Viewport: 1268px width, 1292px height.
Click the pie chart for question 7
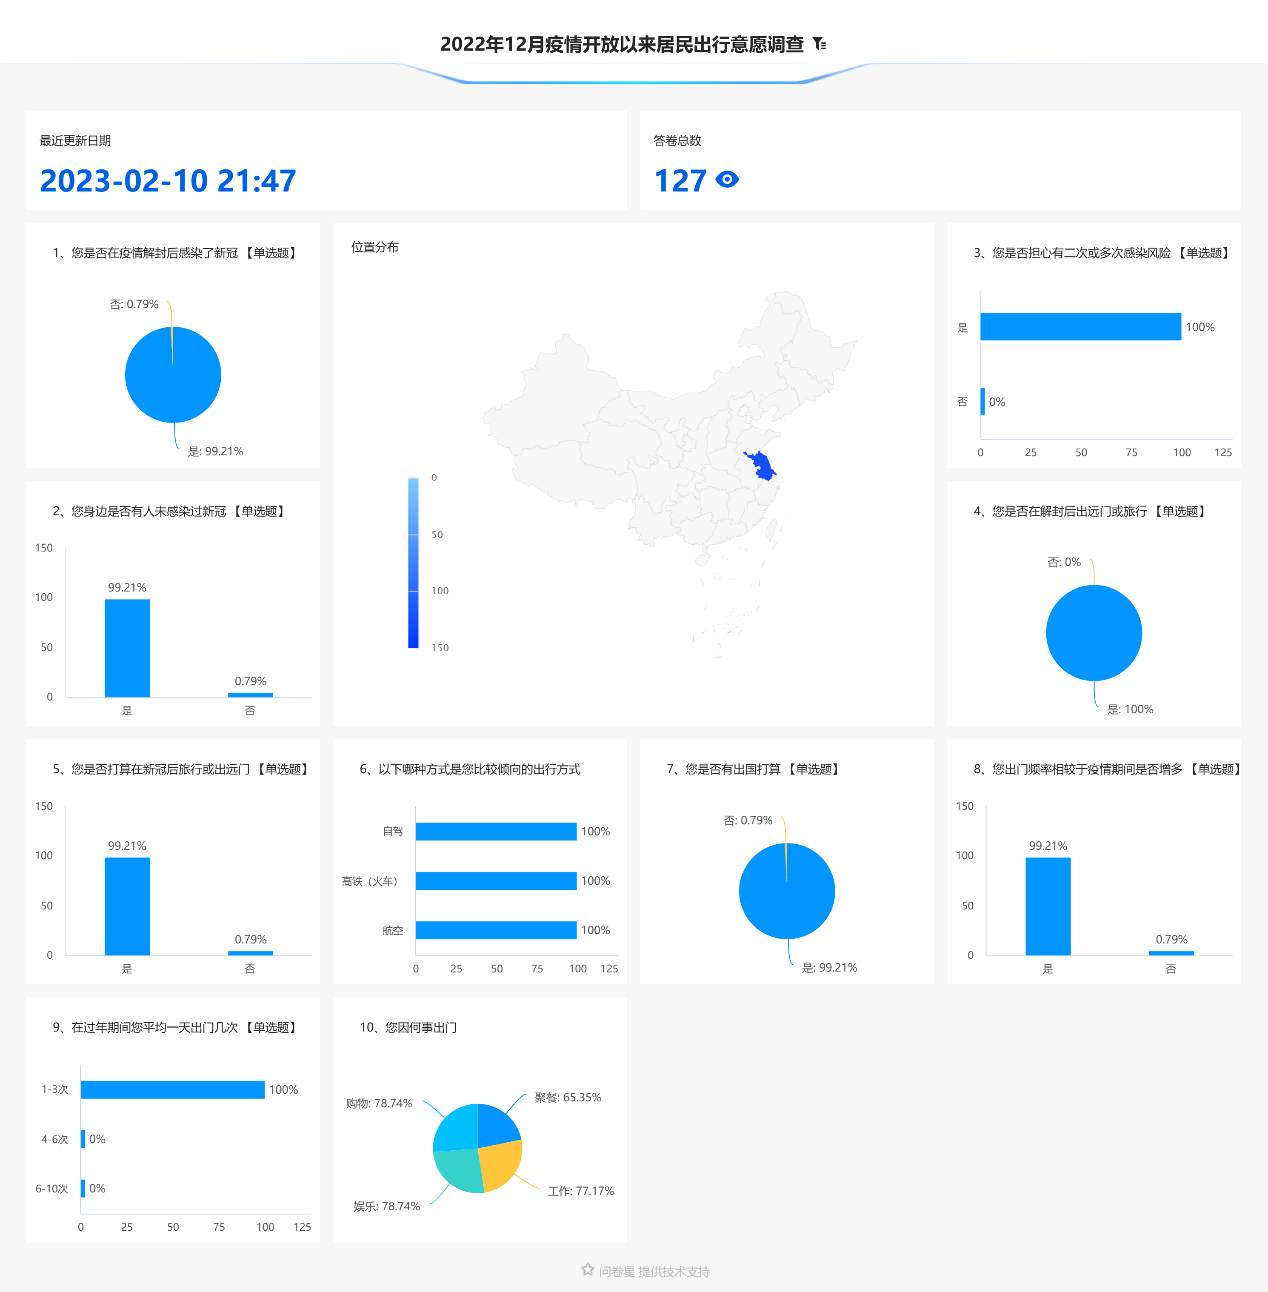787,891
